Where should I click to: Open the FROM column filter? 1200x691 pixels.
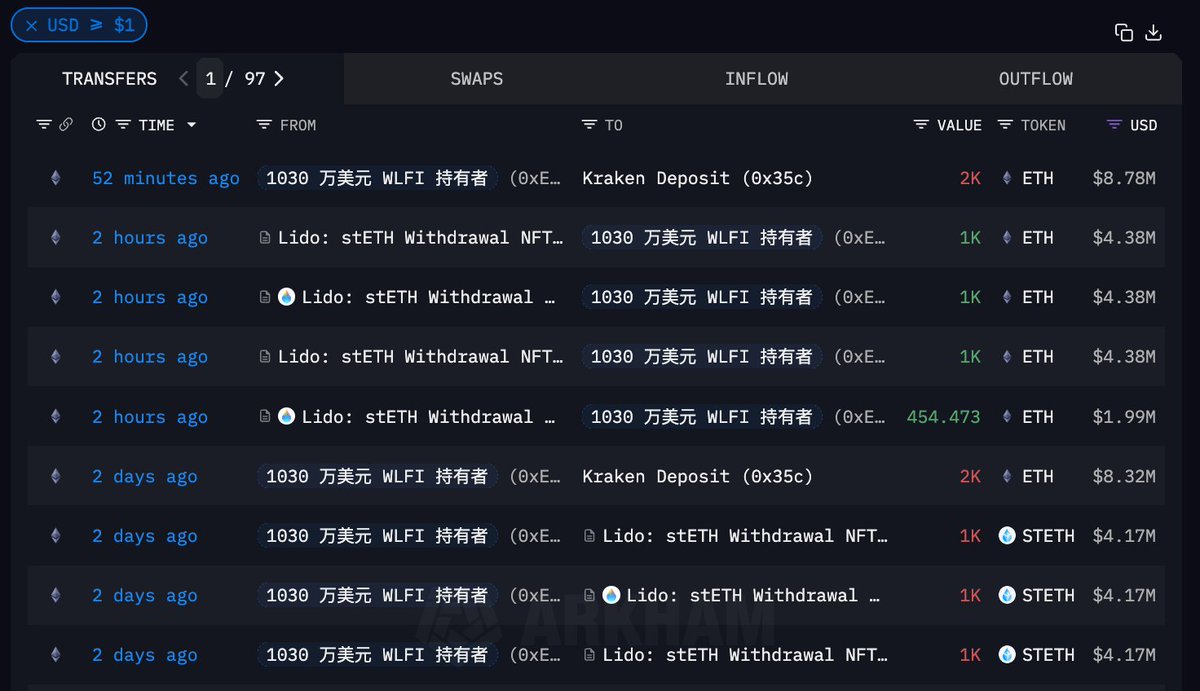264,125
